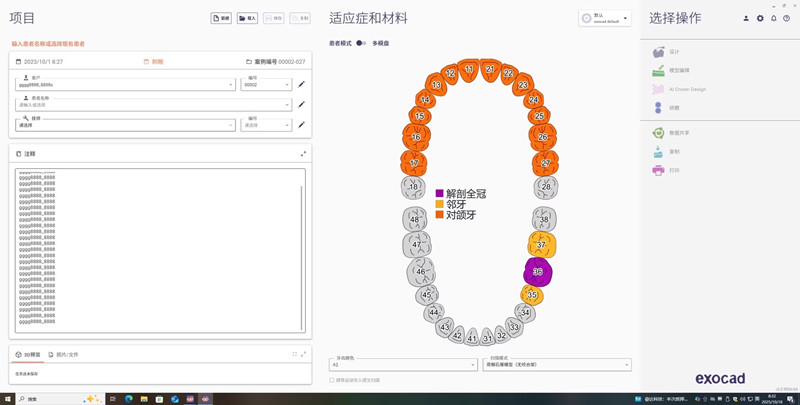800x405 pixels.
Task: Select tooth 41 on the dental chart
Action: click(472, 337)
